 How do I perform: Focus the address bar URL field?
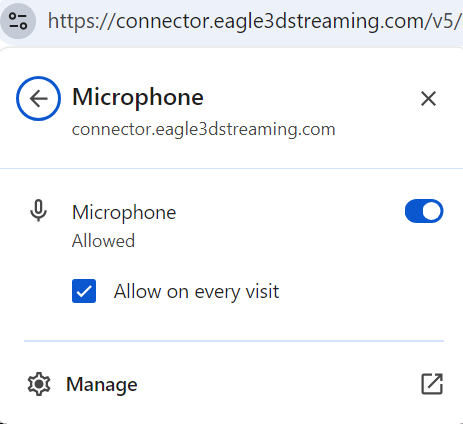(255, 21)
